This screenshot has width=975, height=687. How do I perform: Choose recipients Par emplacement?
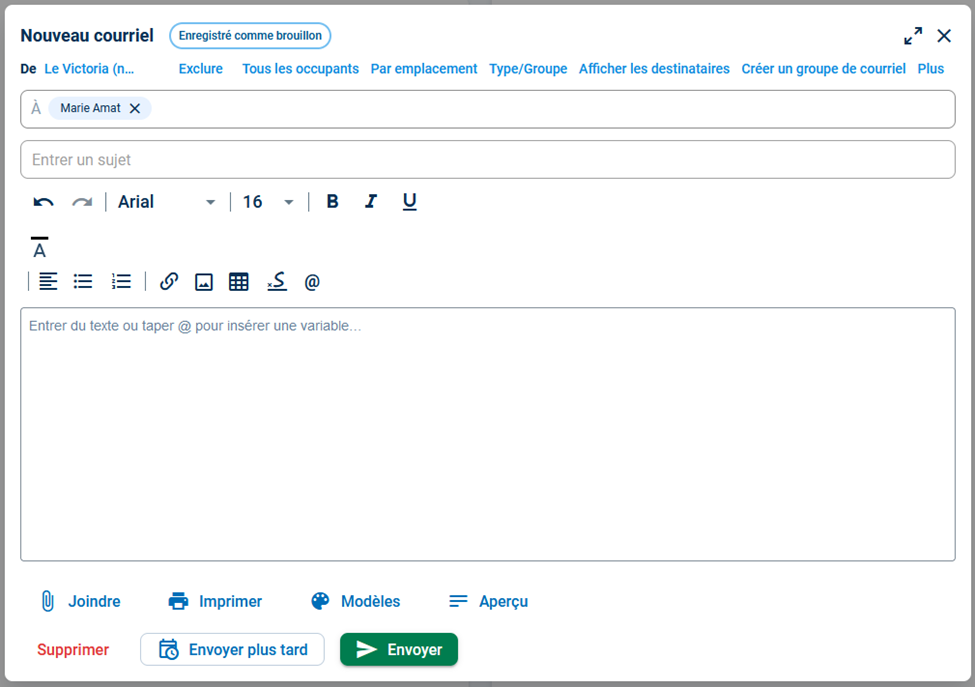click(x=424, y=69)
